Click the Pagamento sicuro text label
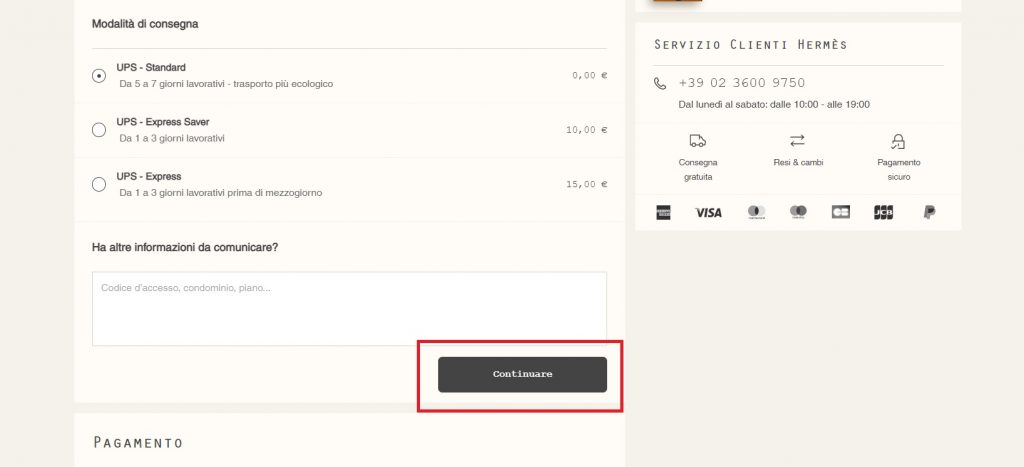Screen dimensions: 1024x467 (898, 169)
